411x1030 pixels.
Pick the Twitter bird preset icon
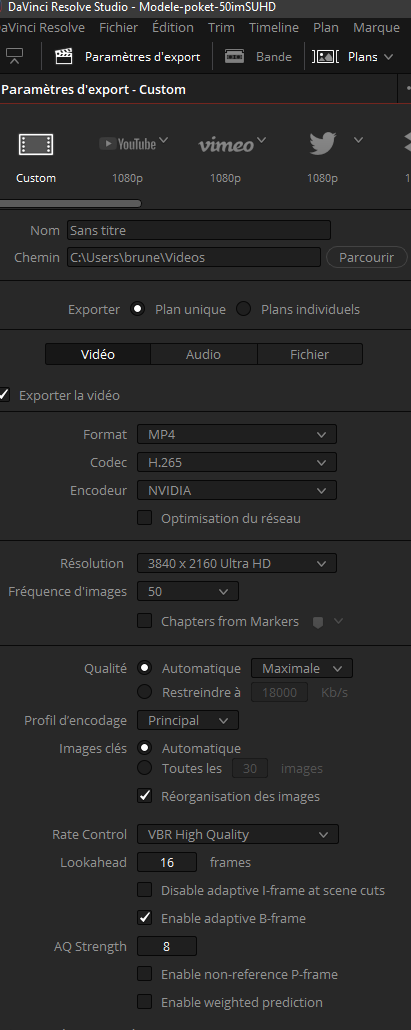point(323,143)
